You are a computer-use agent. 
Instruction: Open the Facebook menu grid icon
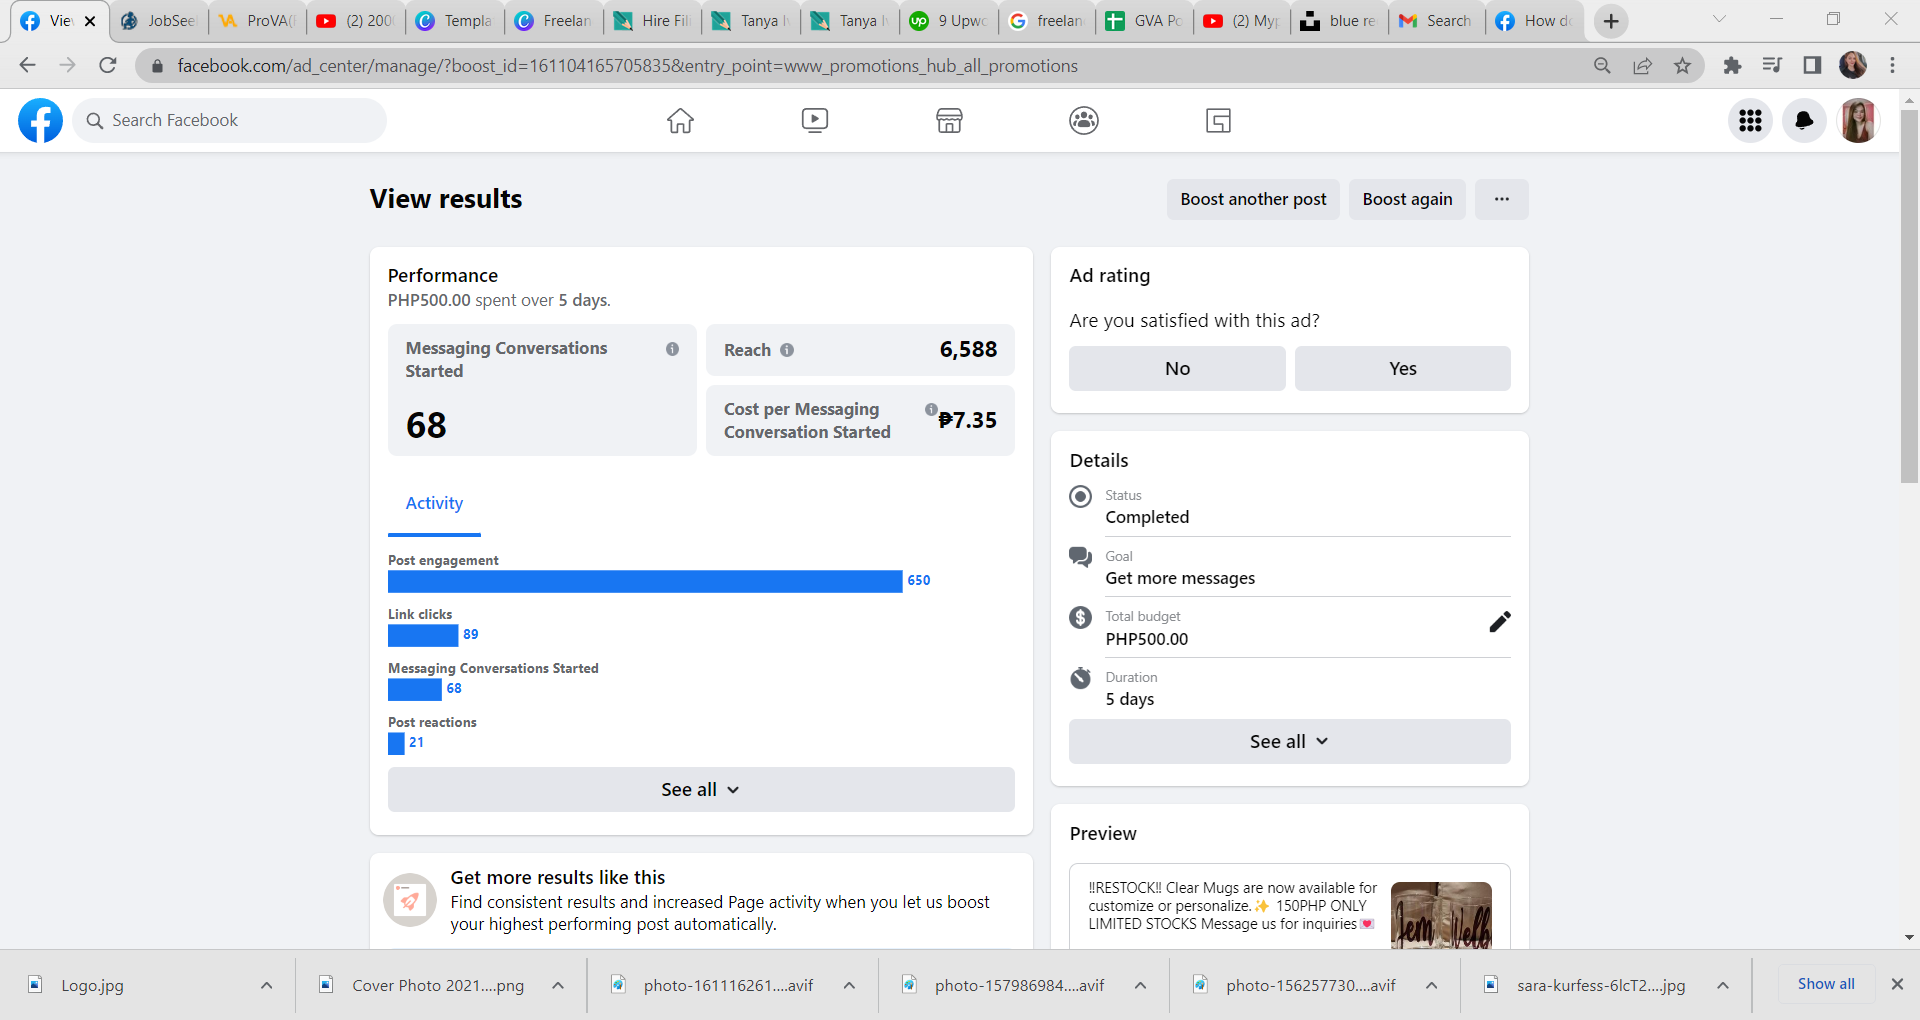pyautogui.click(x=1750, y=121)
